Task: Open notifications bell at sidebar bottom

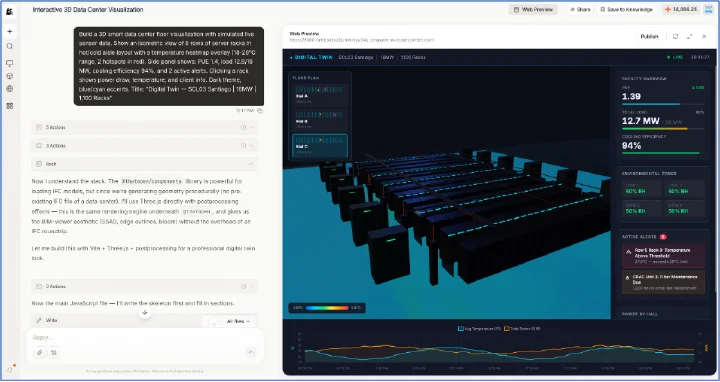Action: tap(10, 370)
